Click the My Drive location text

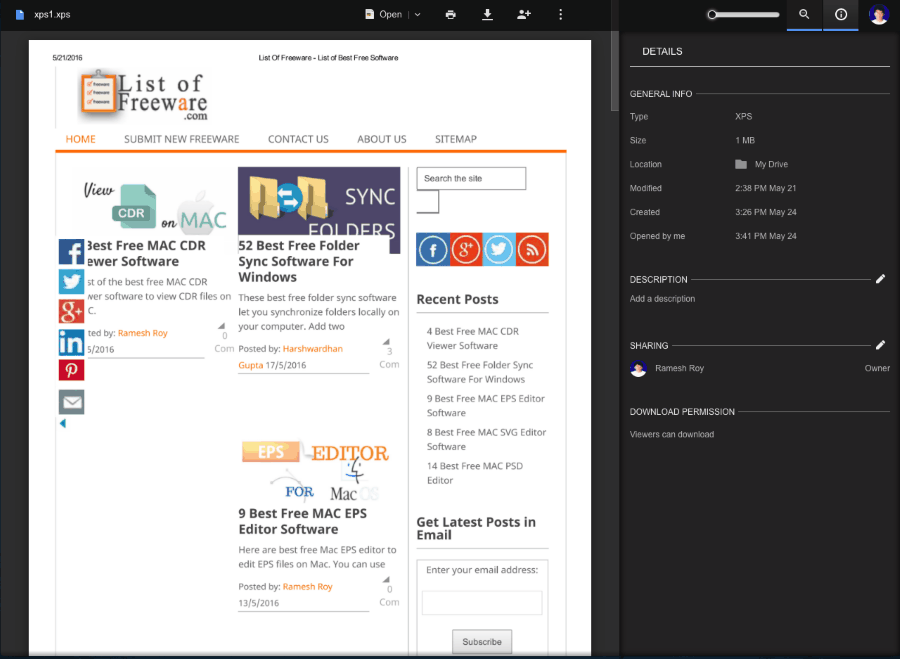coord(771,164)
